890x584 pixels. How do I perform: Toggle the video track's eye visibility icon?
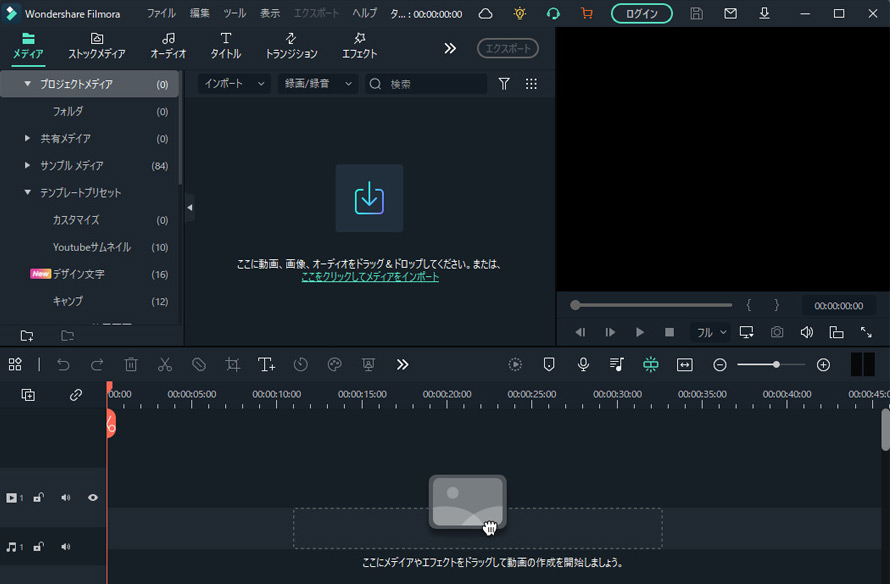(x=93, y=497)
